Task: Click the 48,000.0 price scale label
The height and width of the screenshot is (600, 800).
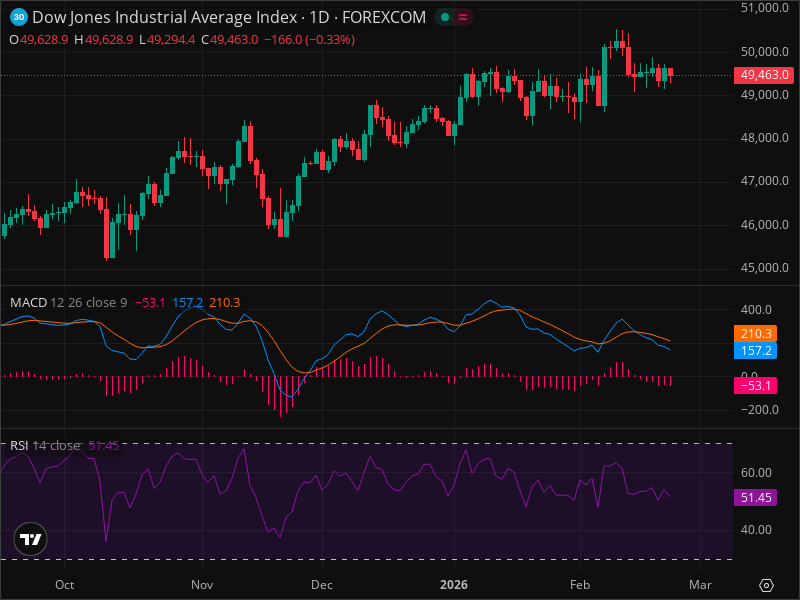Action: pos(765,138)
